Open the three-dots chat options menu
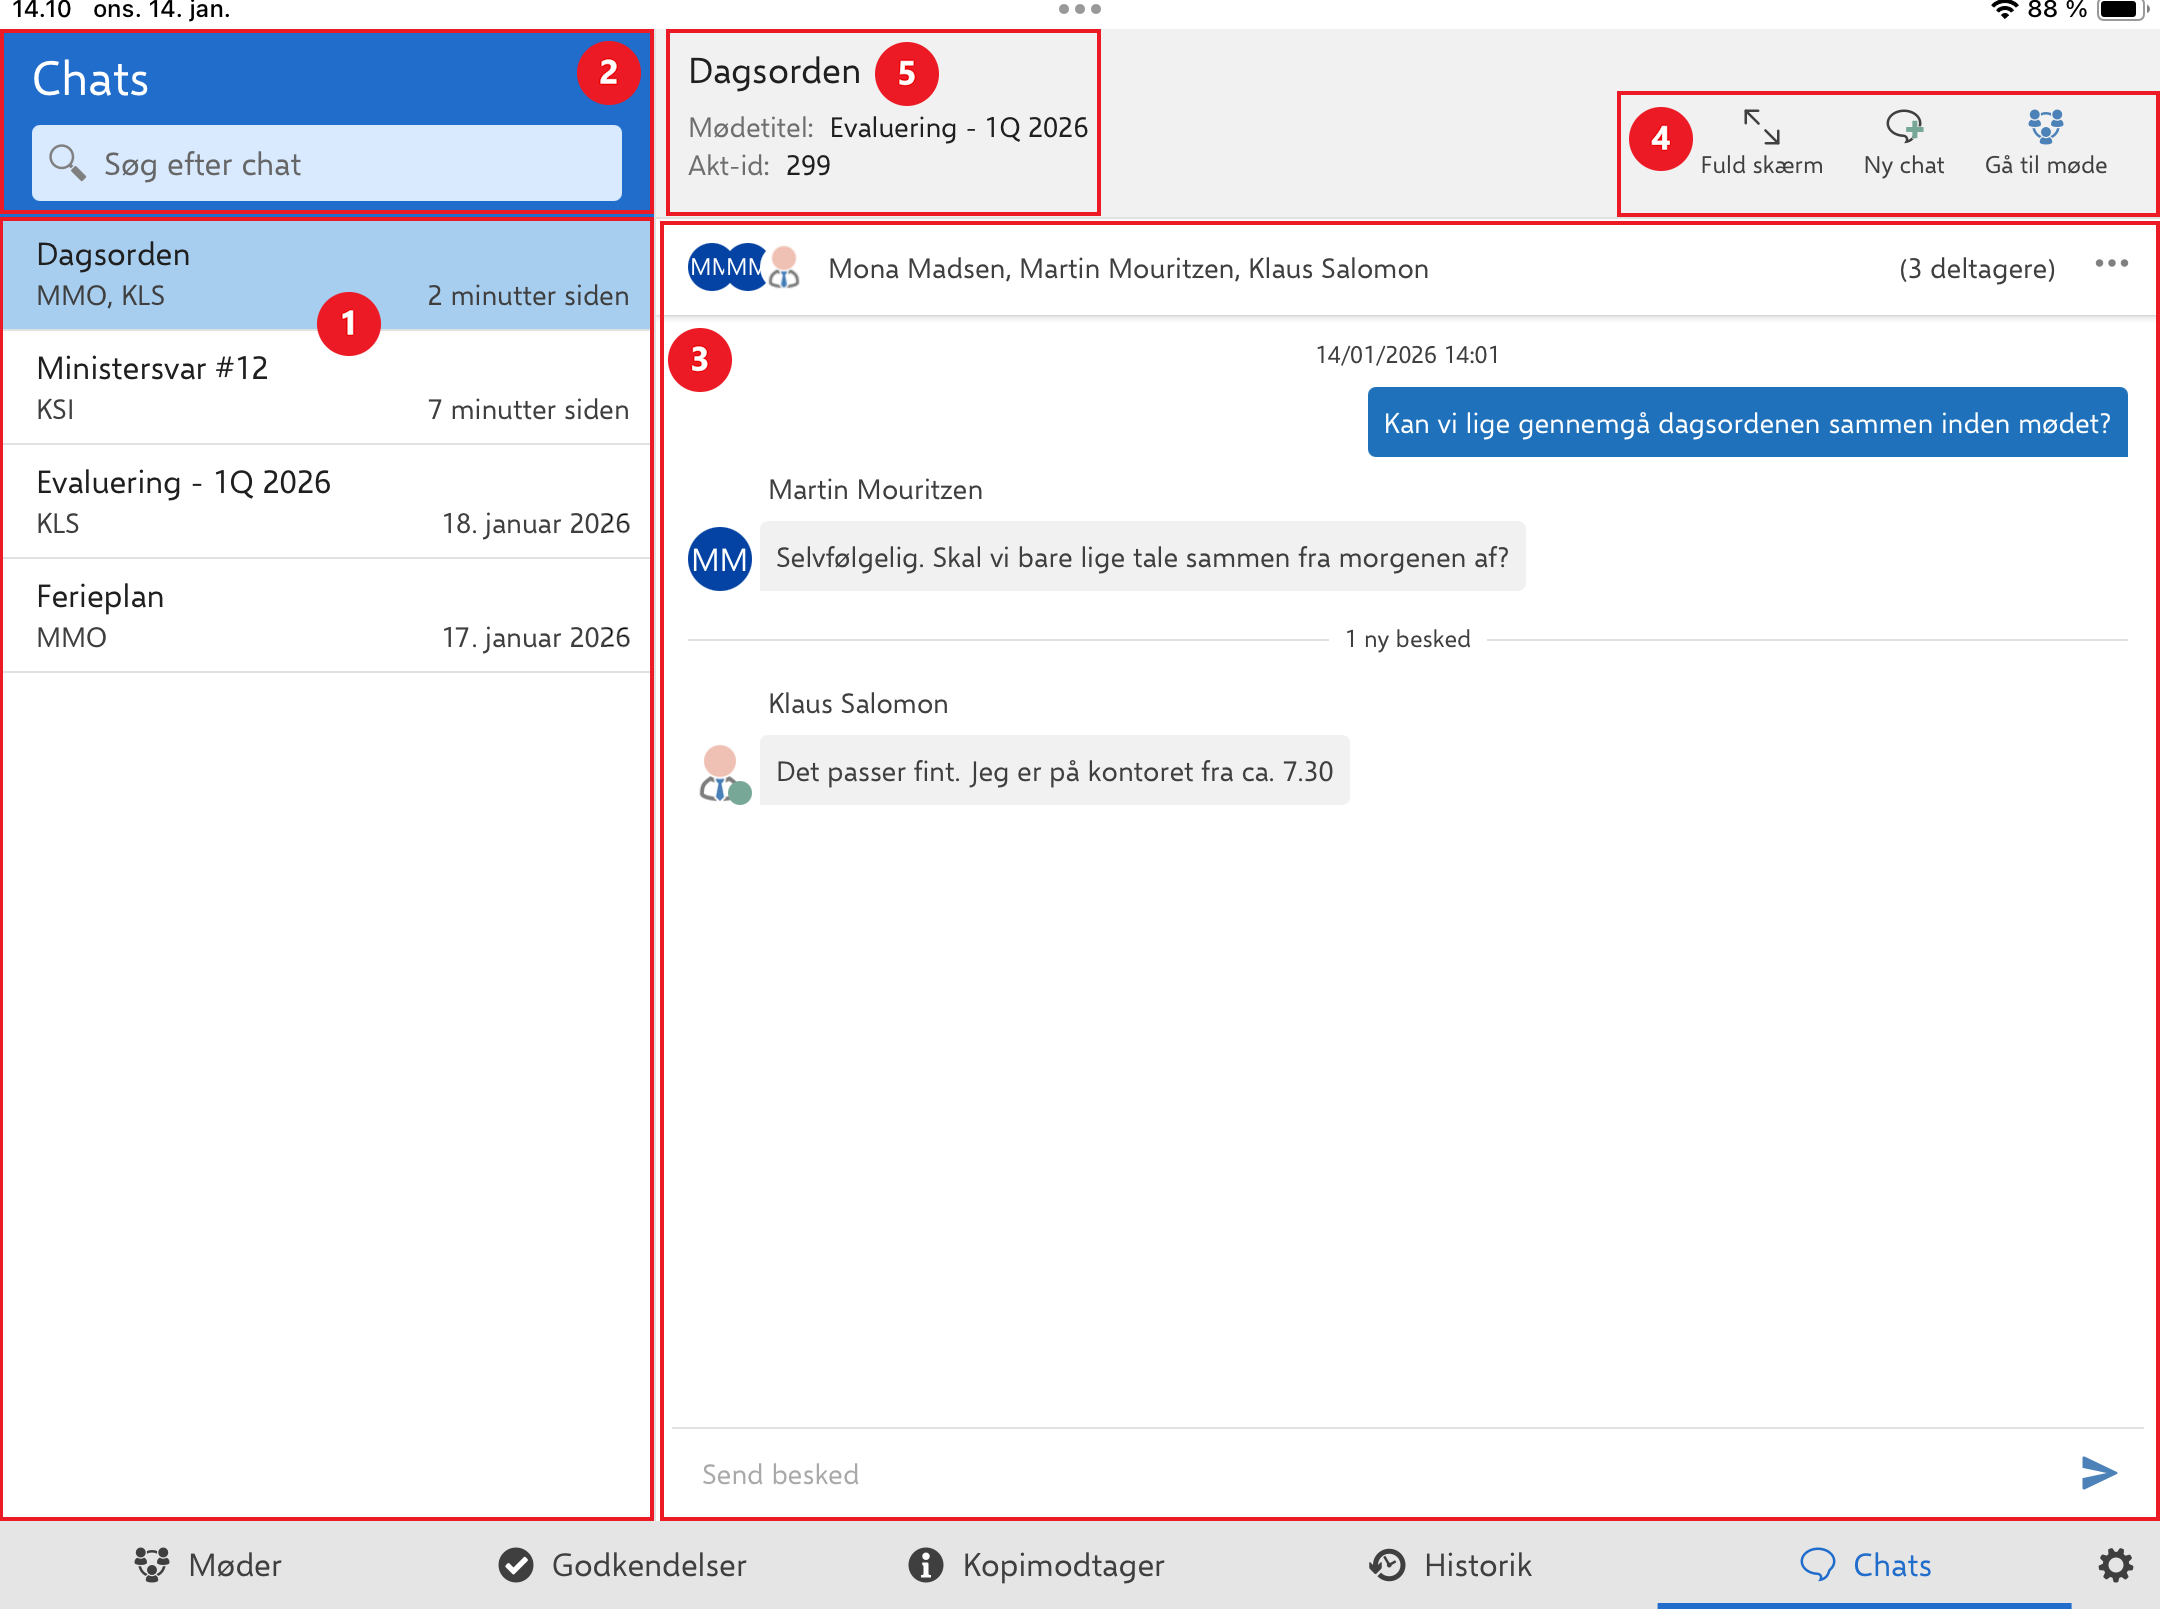Viewport: 2160px width, 1620px height. pyautogui.click(x=2111, y=264)
